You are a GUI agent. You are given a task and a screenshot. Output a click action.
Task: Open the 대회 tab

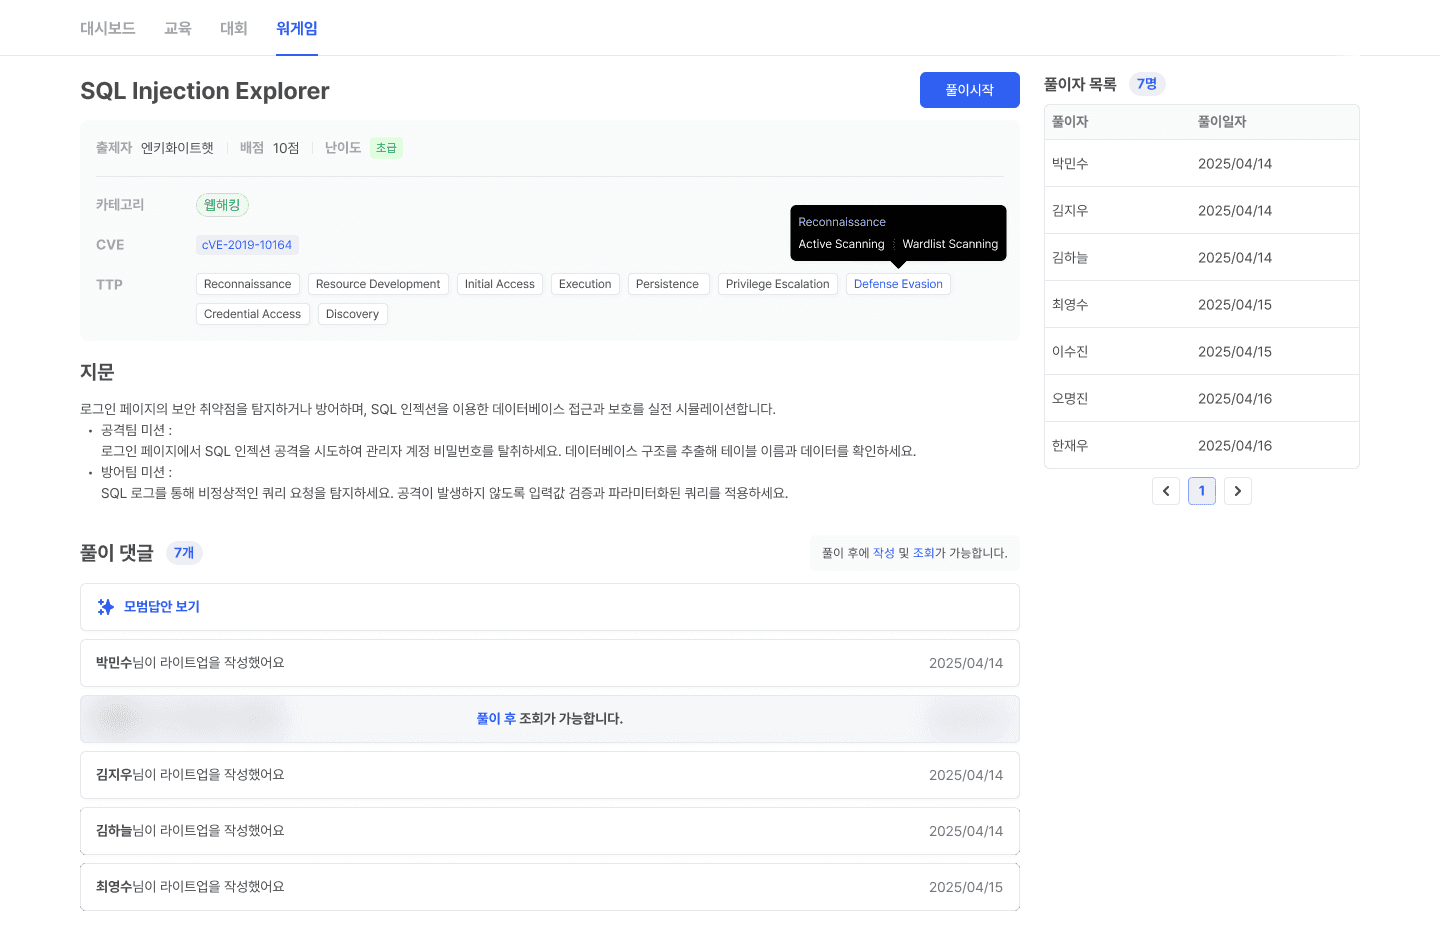click(x=234, y=28)
